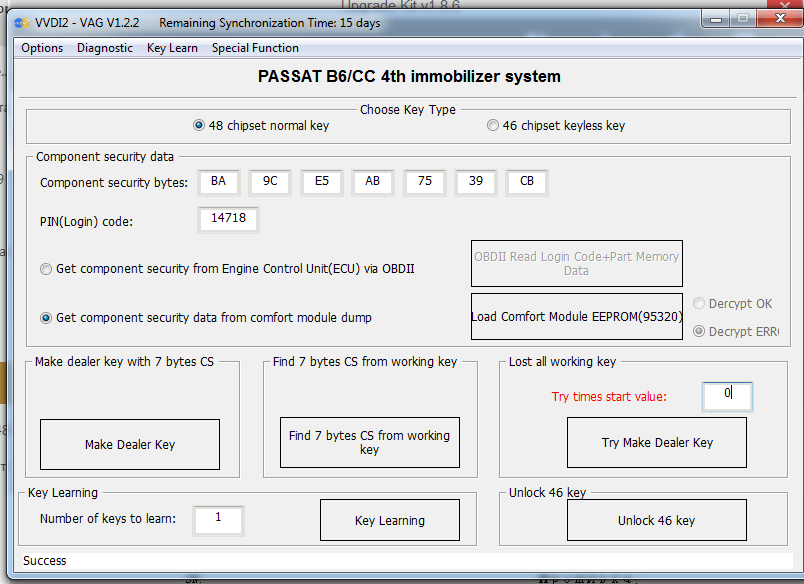Click Find 7 bytes CS from working key button
804x584 pixels.
(x=370, y=442)
